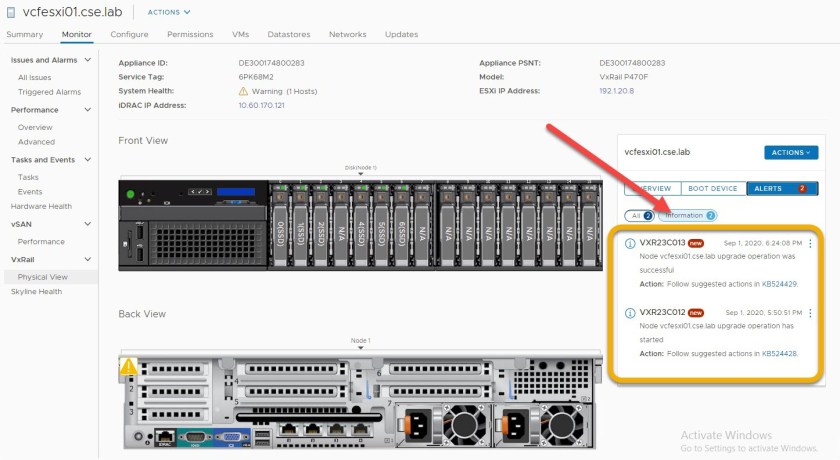840x460 pixels.
Task: Open kebab menu for VXR23C012 alert
Action: (x=810, y=313)
